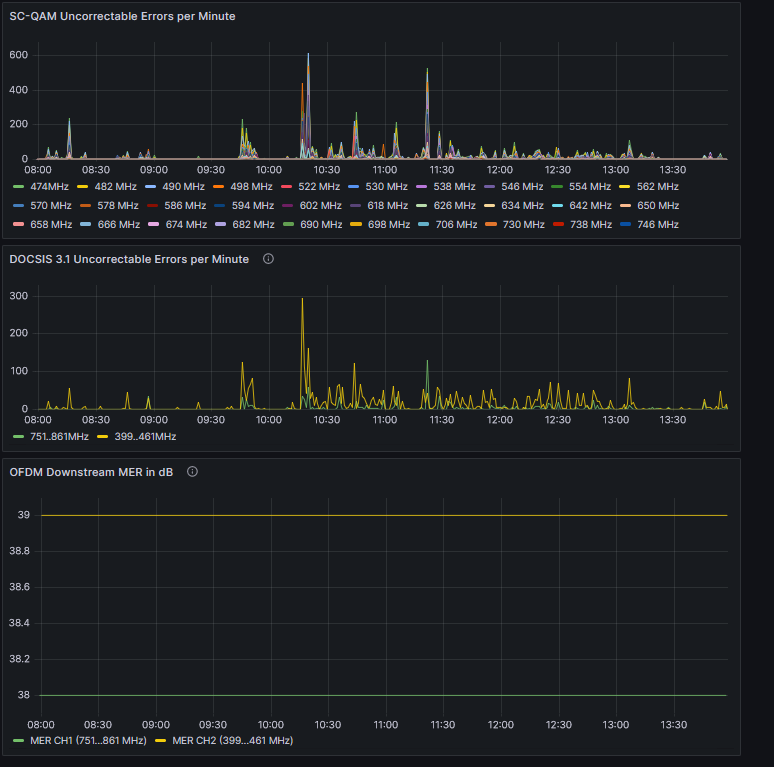Select 642 MHz legend label

[590, 205]
